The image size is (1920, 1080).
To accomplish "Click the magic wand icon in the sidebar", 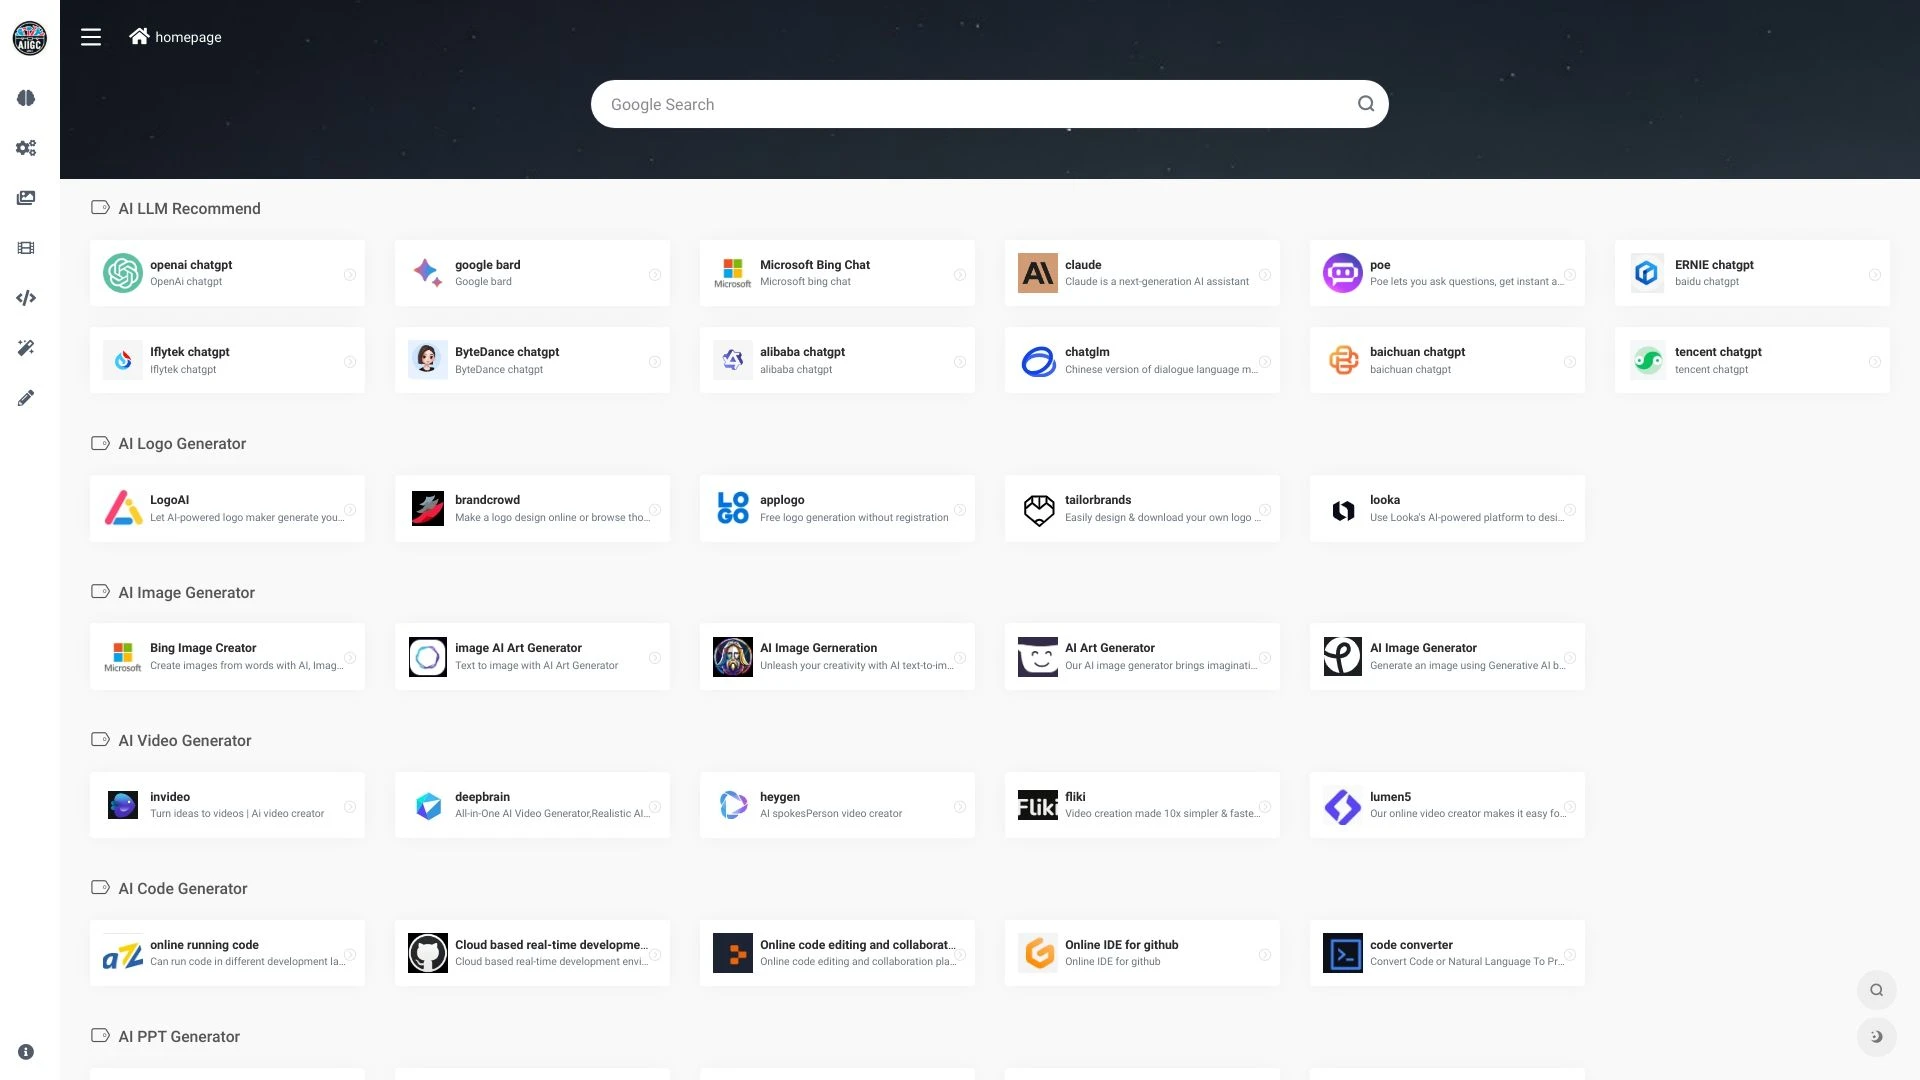I will [x=26, y=347].
